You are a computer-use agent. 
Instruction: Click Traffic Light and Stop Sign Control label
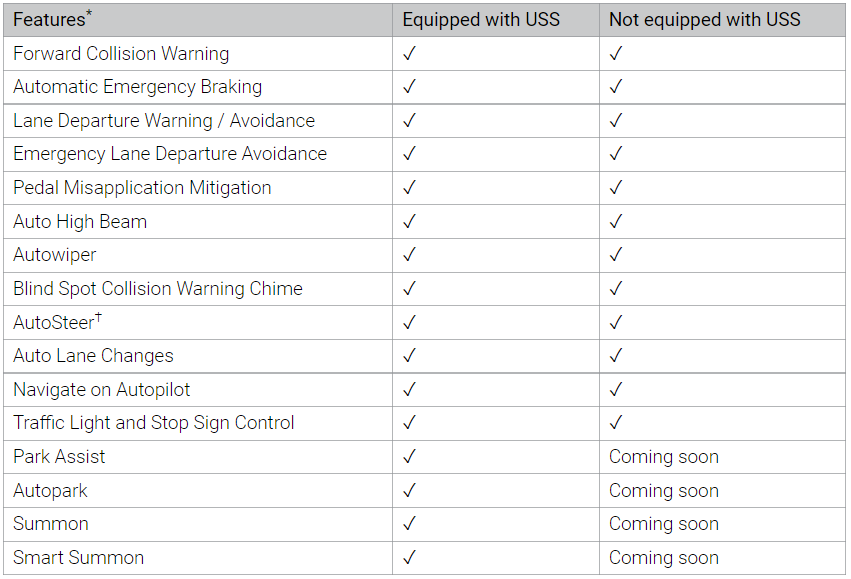click(x=154, y=423)
